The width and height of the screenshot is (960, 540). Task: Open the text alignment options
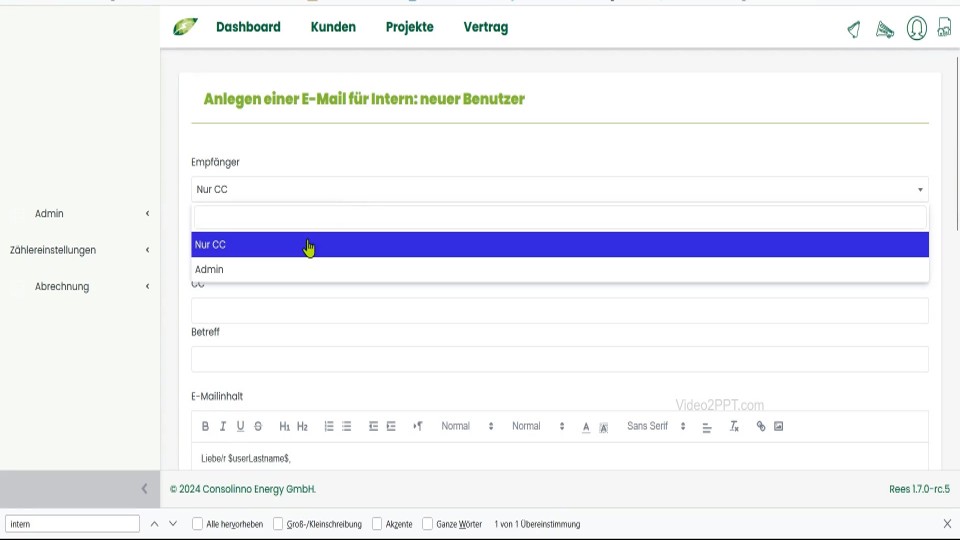pos(707,427)
